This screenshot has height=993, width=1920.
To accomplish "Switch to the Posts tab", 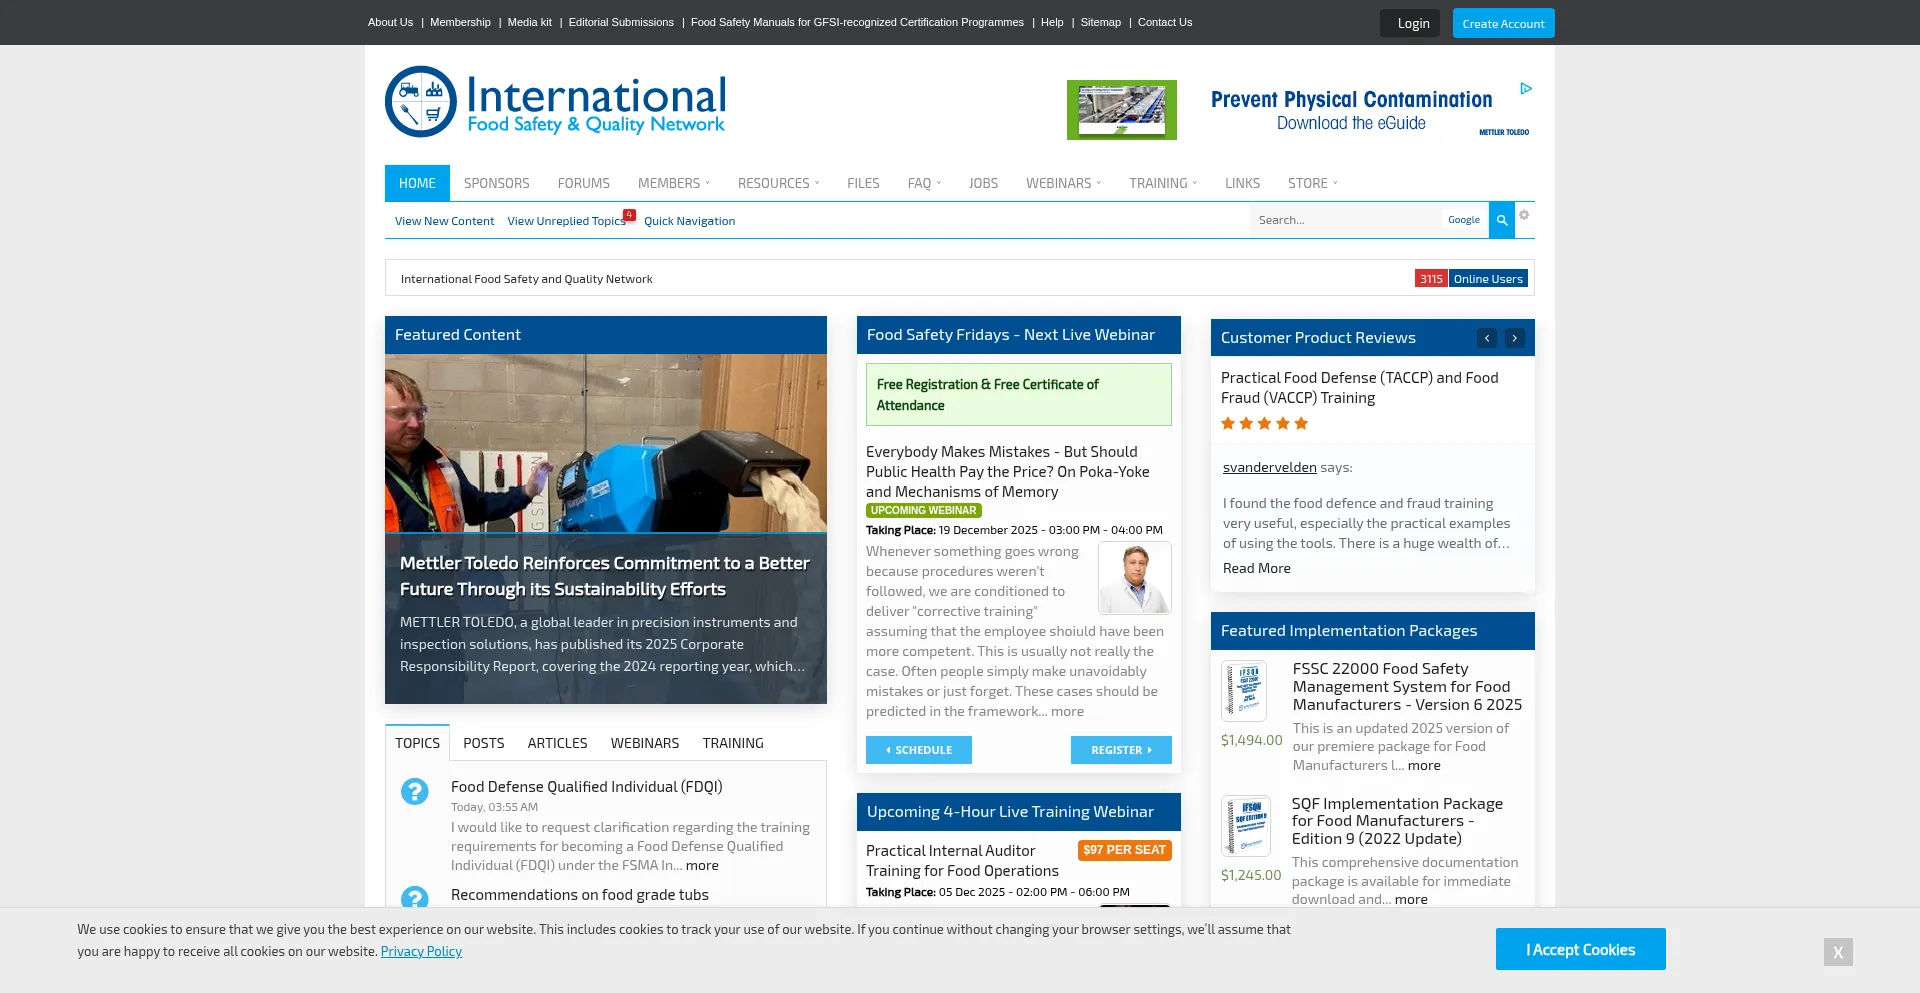I will (x=483, y=743).
